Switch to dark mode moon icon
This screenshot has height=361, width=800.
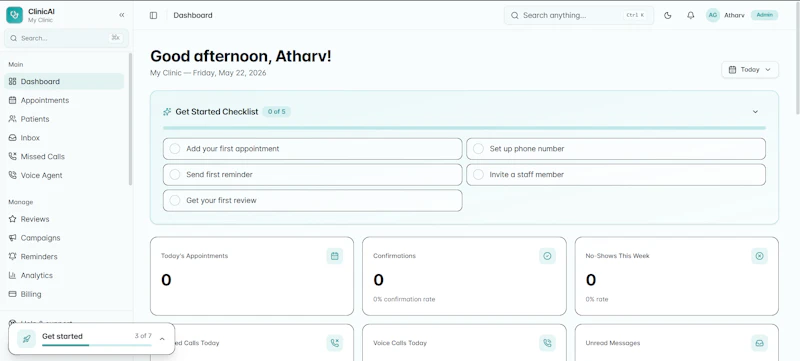point(667,15)
